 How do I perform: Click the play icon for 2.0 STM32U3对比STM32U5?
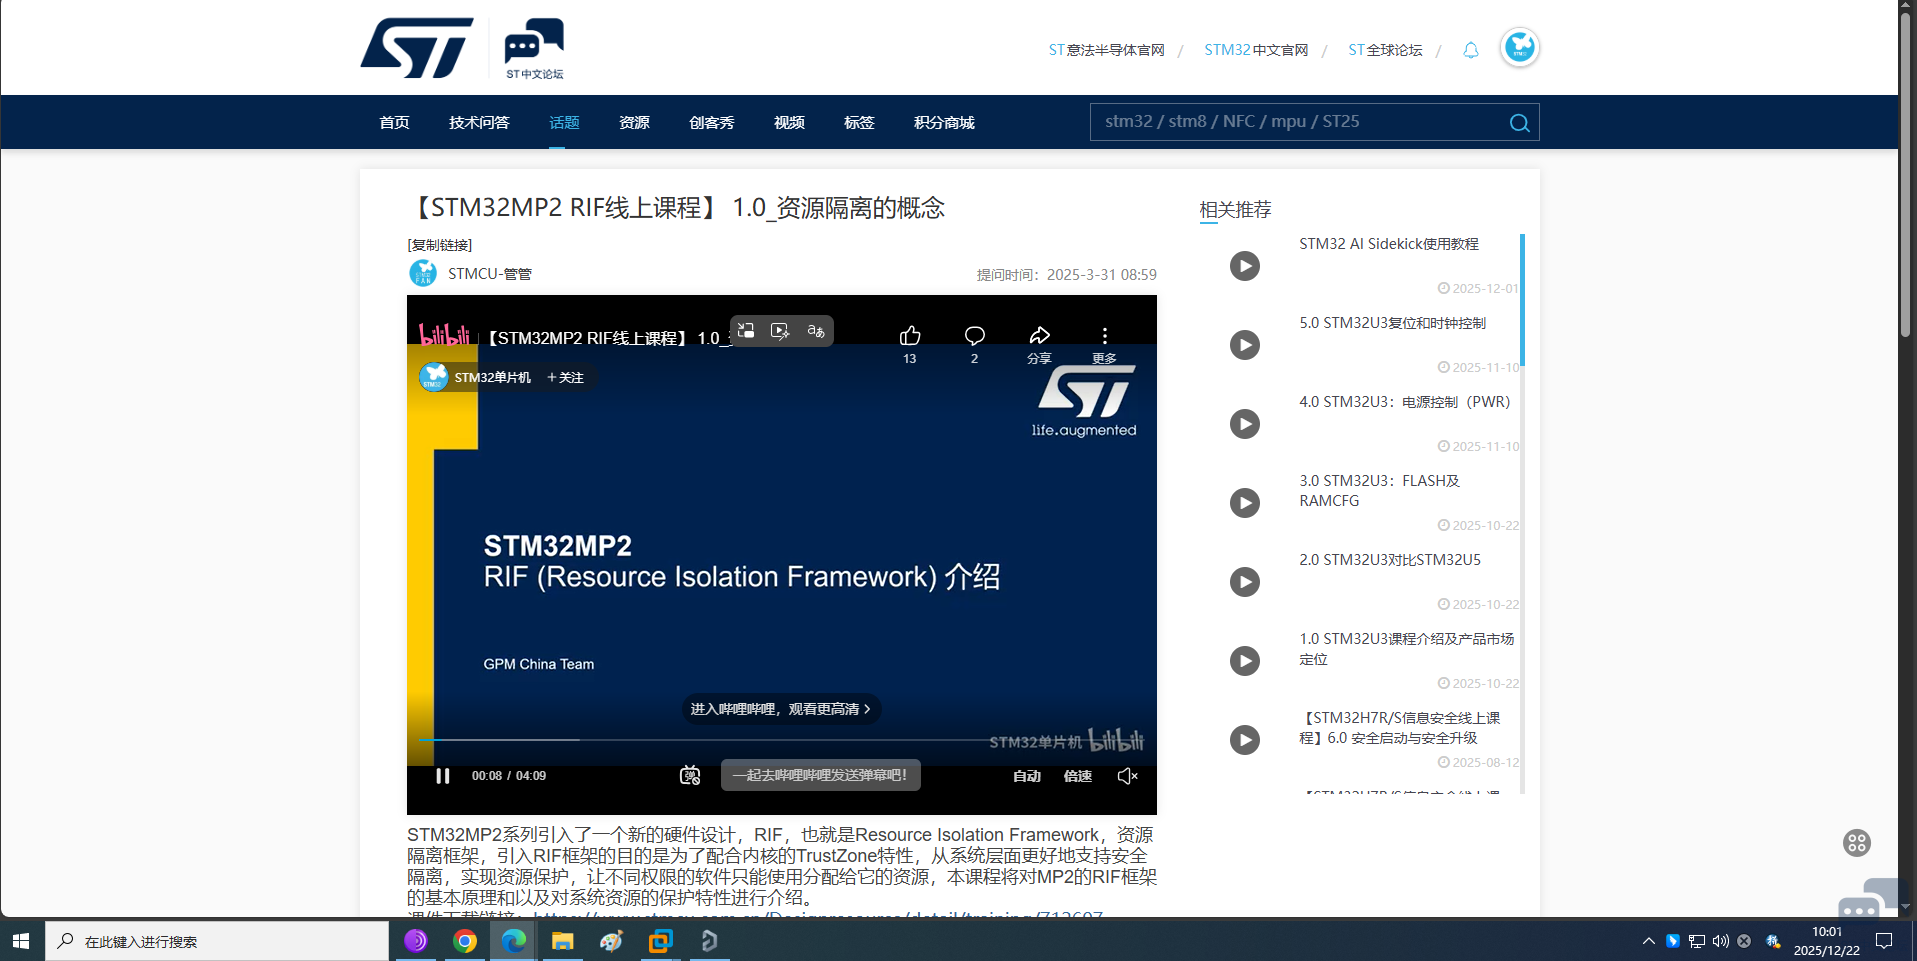pos(1244,582)
